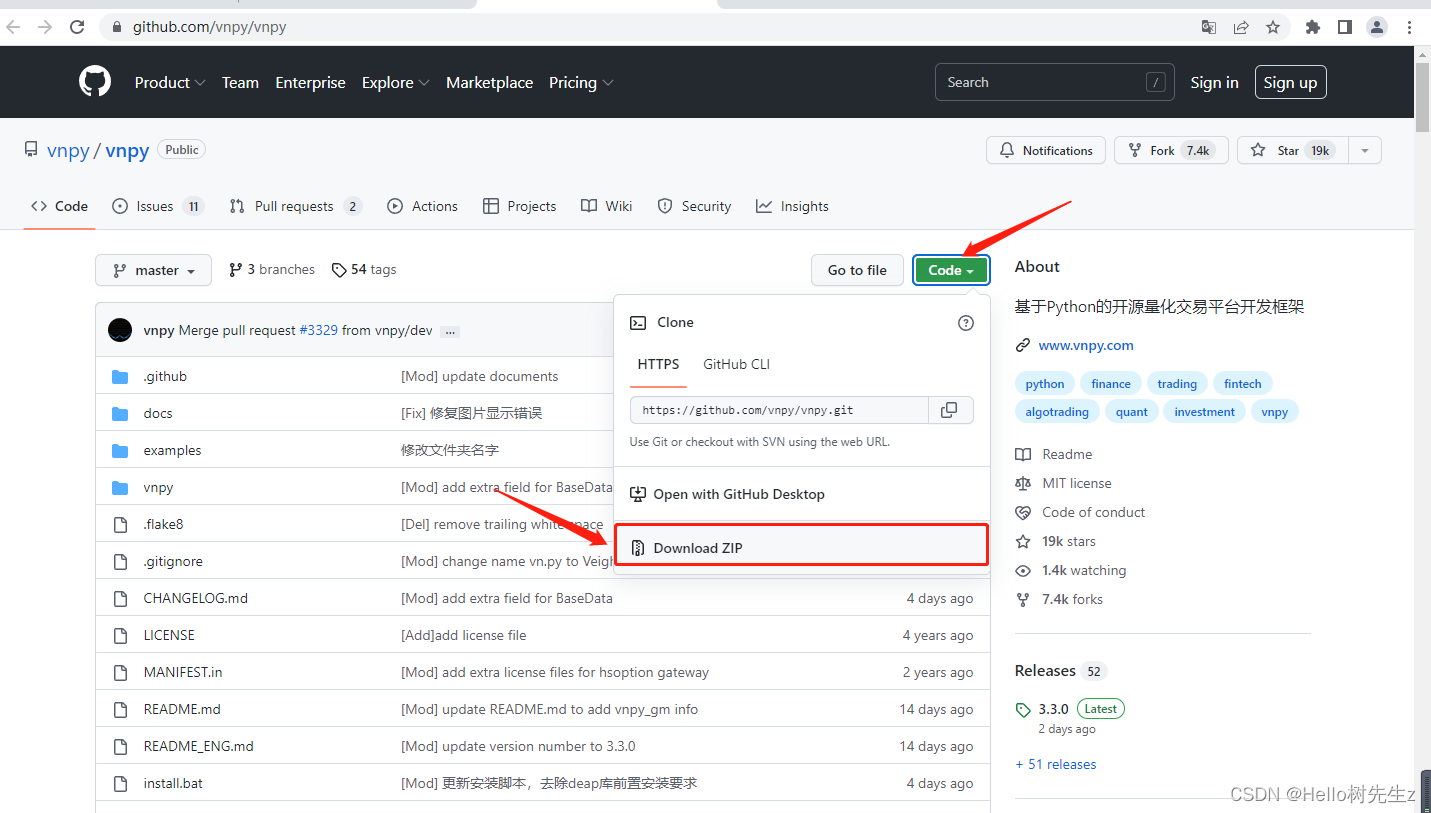Click the Sign up button

coord(1290,83)
